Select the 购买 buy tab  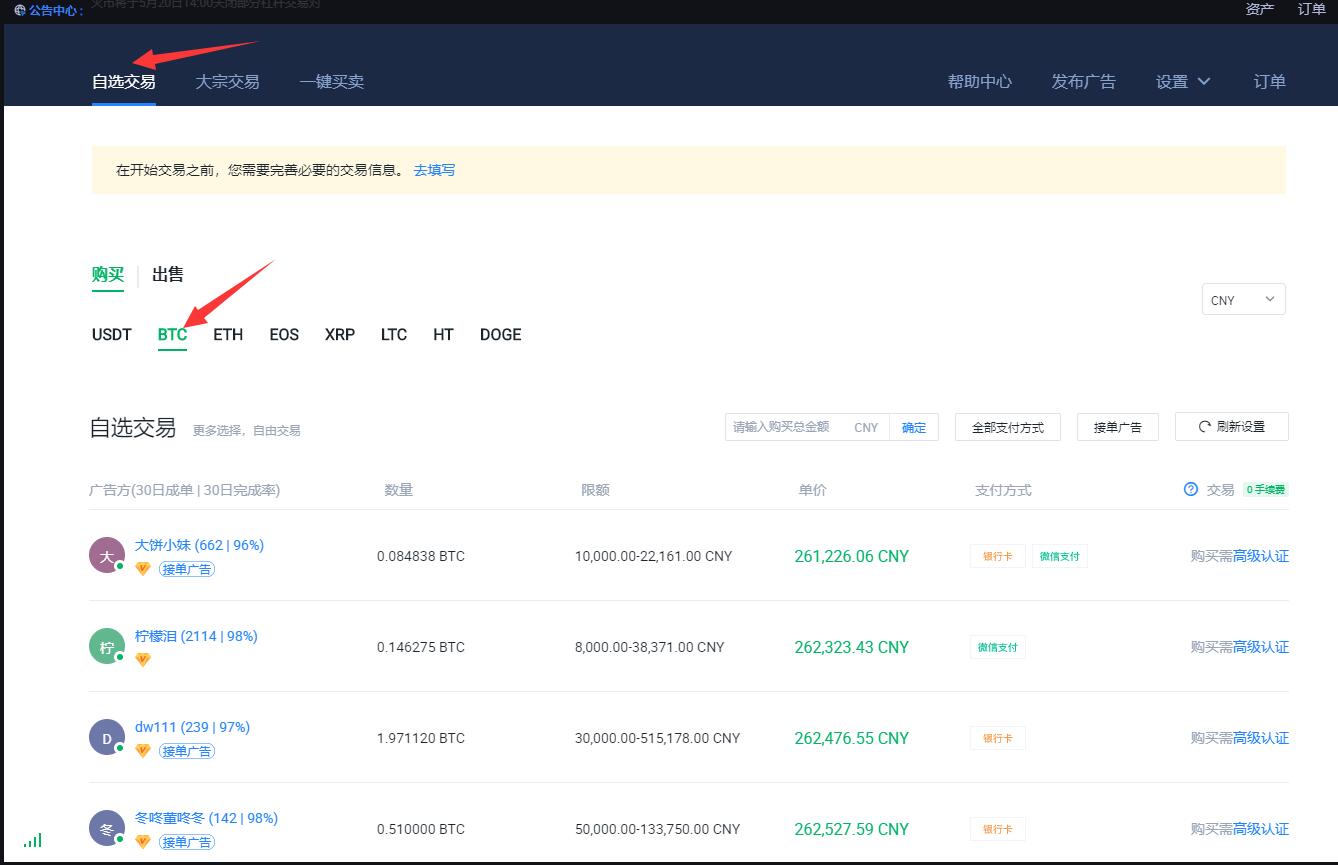pyautogui.click(x=108, y=275)
